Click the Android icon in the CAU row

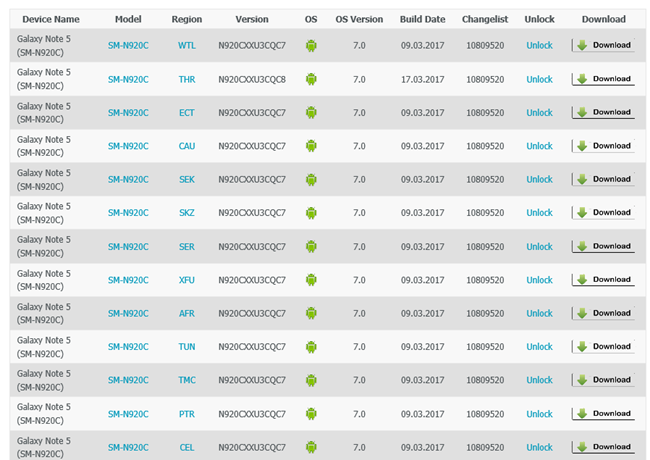pos(312,146)
